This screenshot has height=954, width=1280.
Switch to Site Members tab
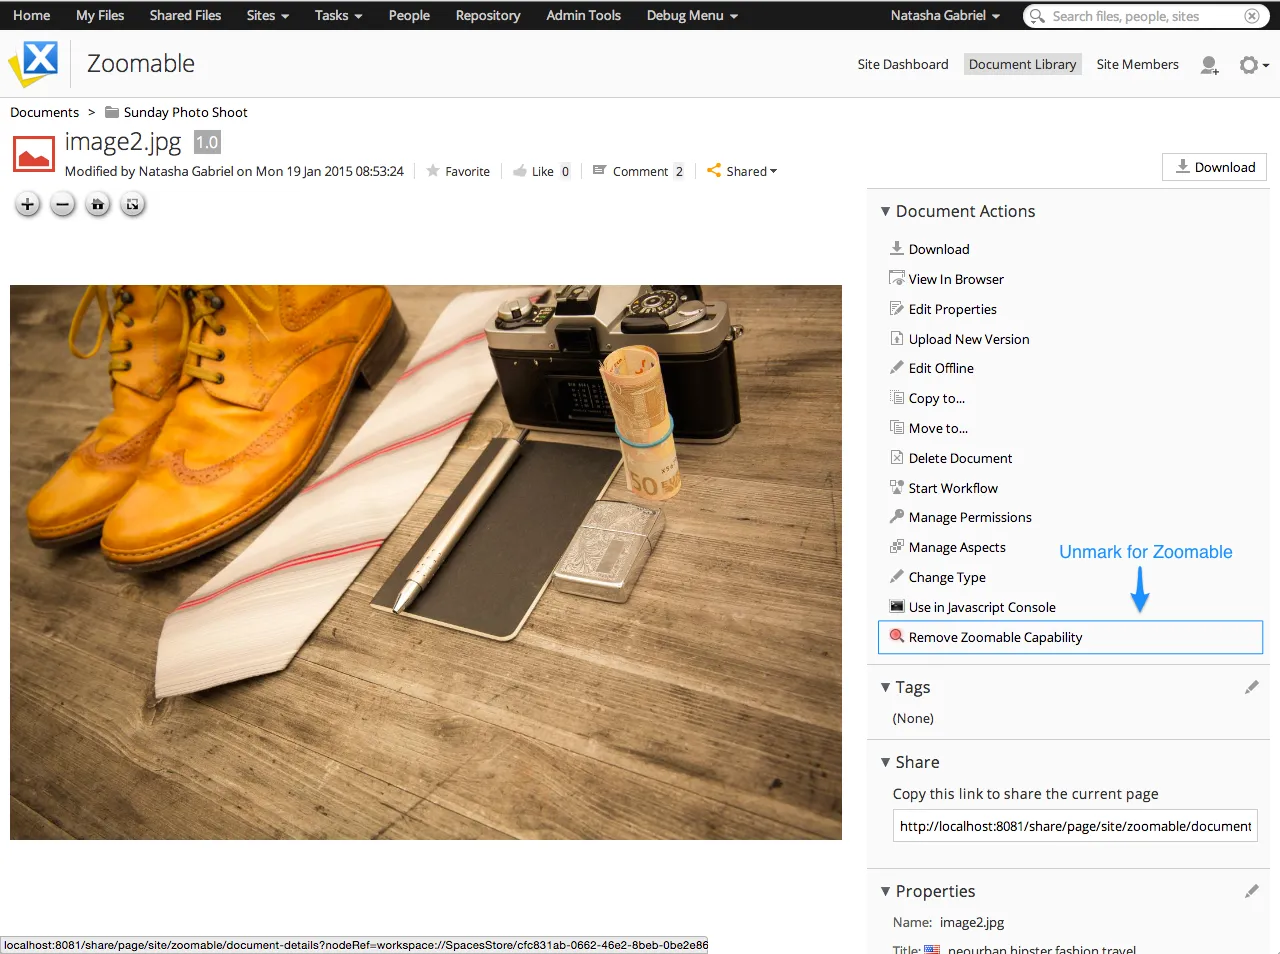(x=1137, y=64)
